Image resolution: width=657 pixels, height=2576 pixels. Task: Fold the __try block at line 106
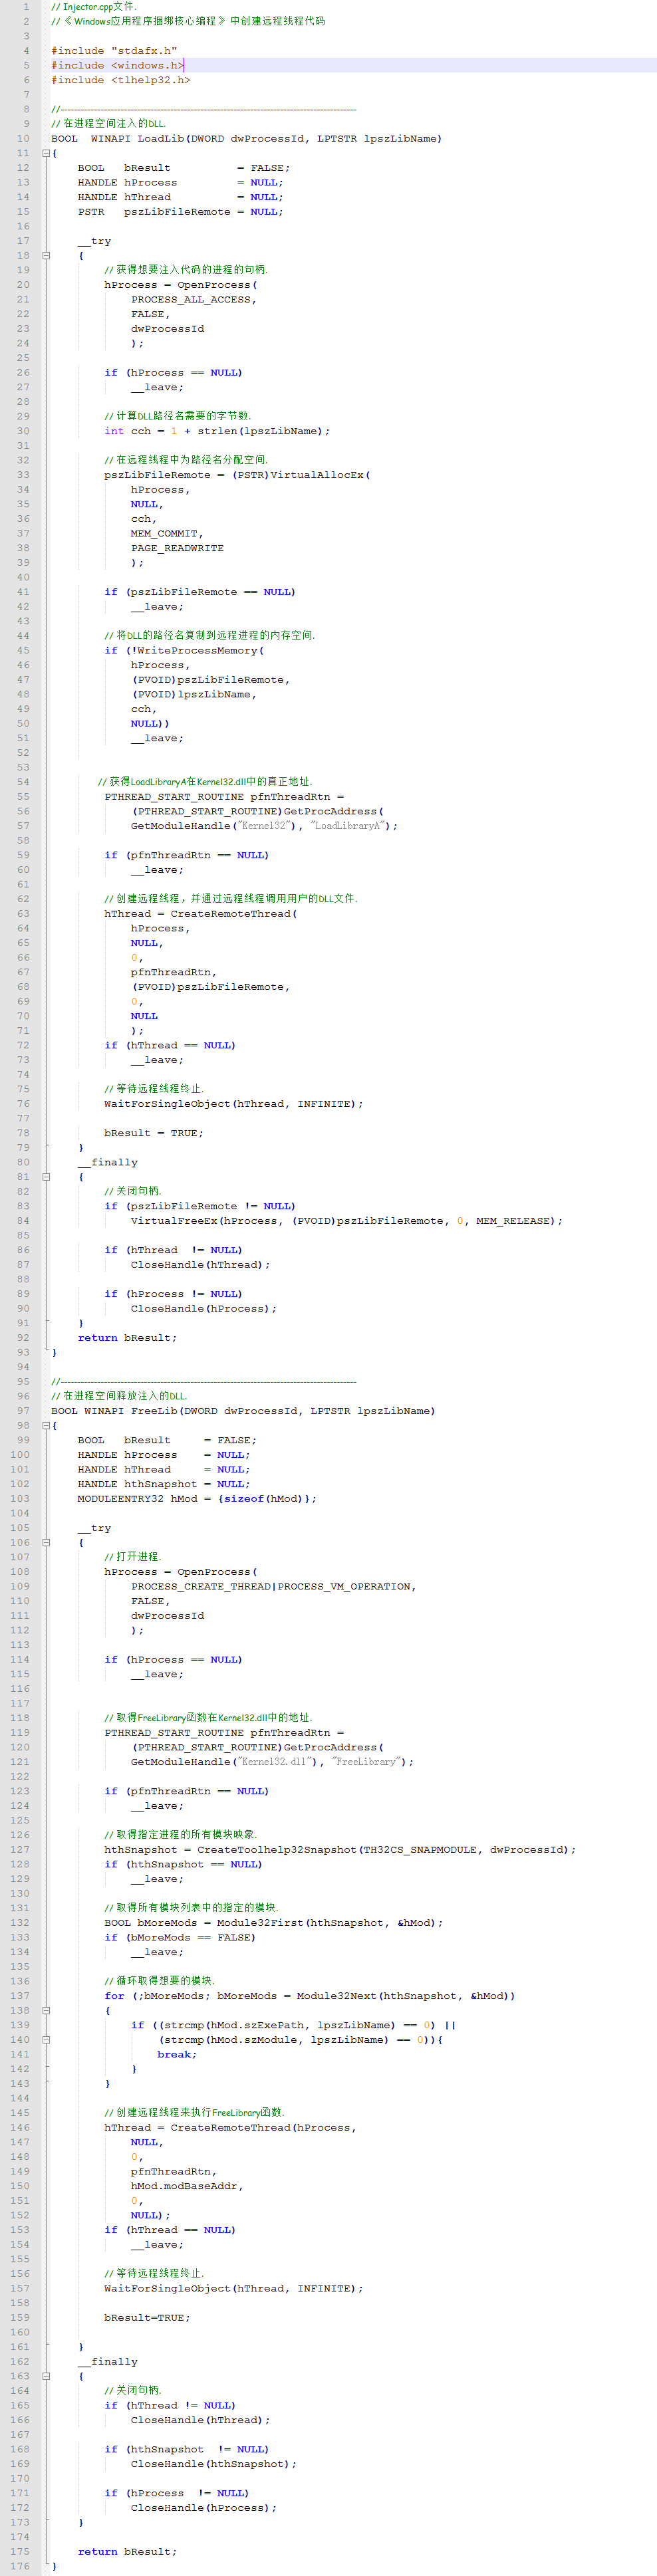(46, 1543)
